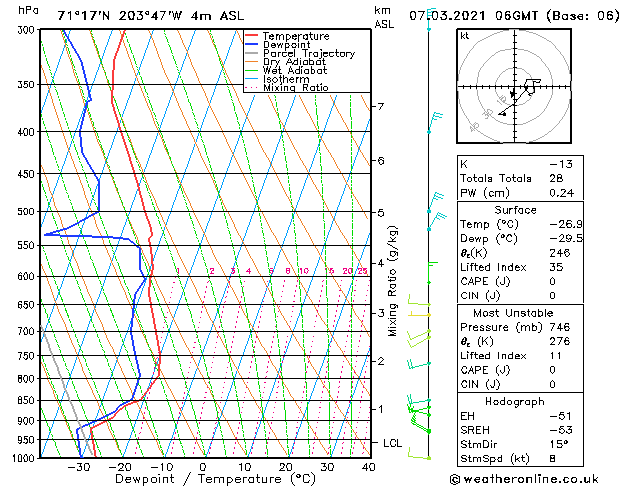The width and height of the screenshot is (629, 486).
Task: Click the mixing ratio label 10 at 600 hPa
Action: [304, 271]
